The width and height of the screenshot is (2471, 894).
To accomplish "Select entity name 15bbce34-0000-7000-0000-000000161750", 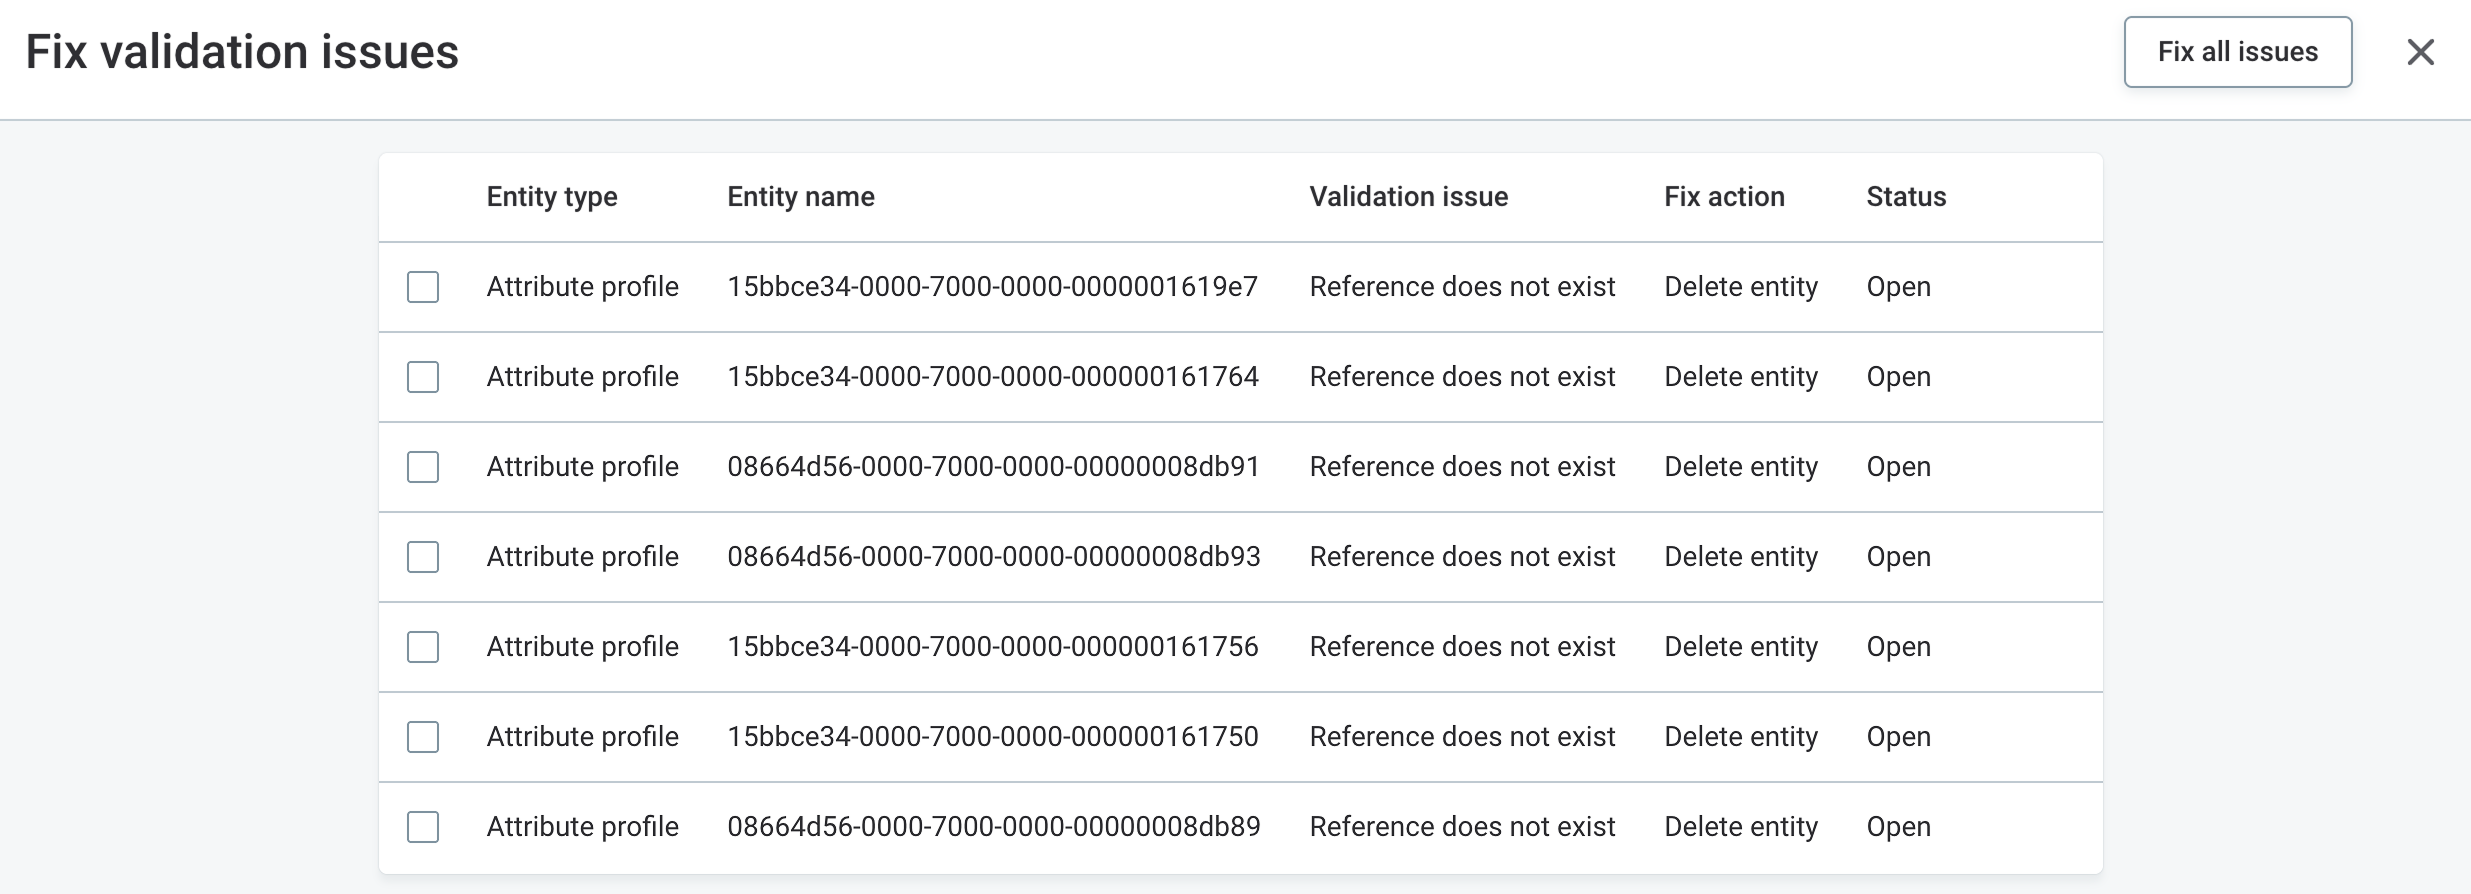I will [993, 737].
